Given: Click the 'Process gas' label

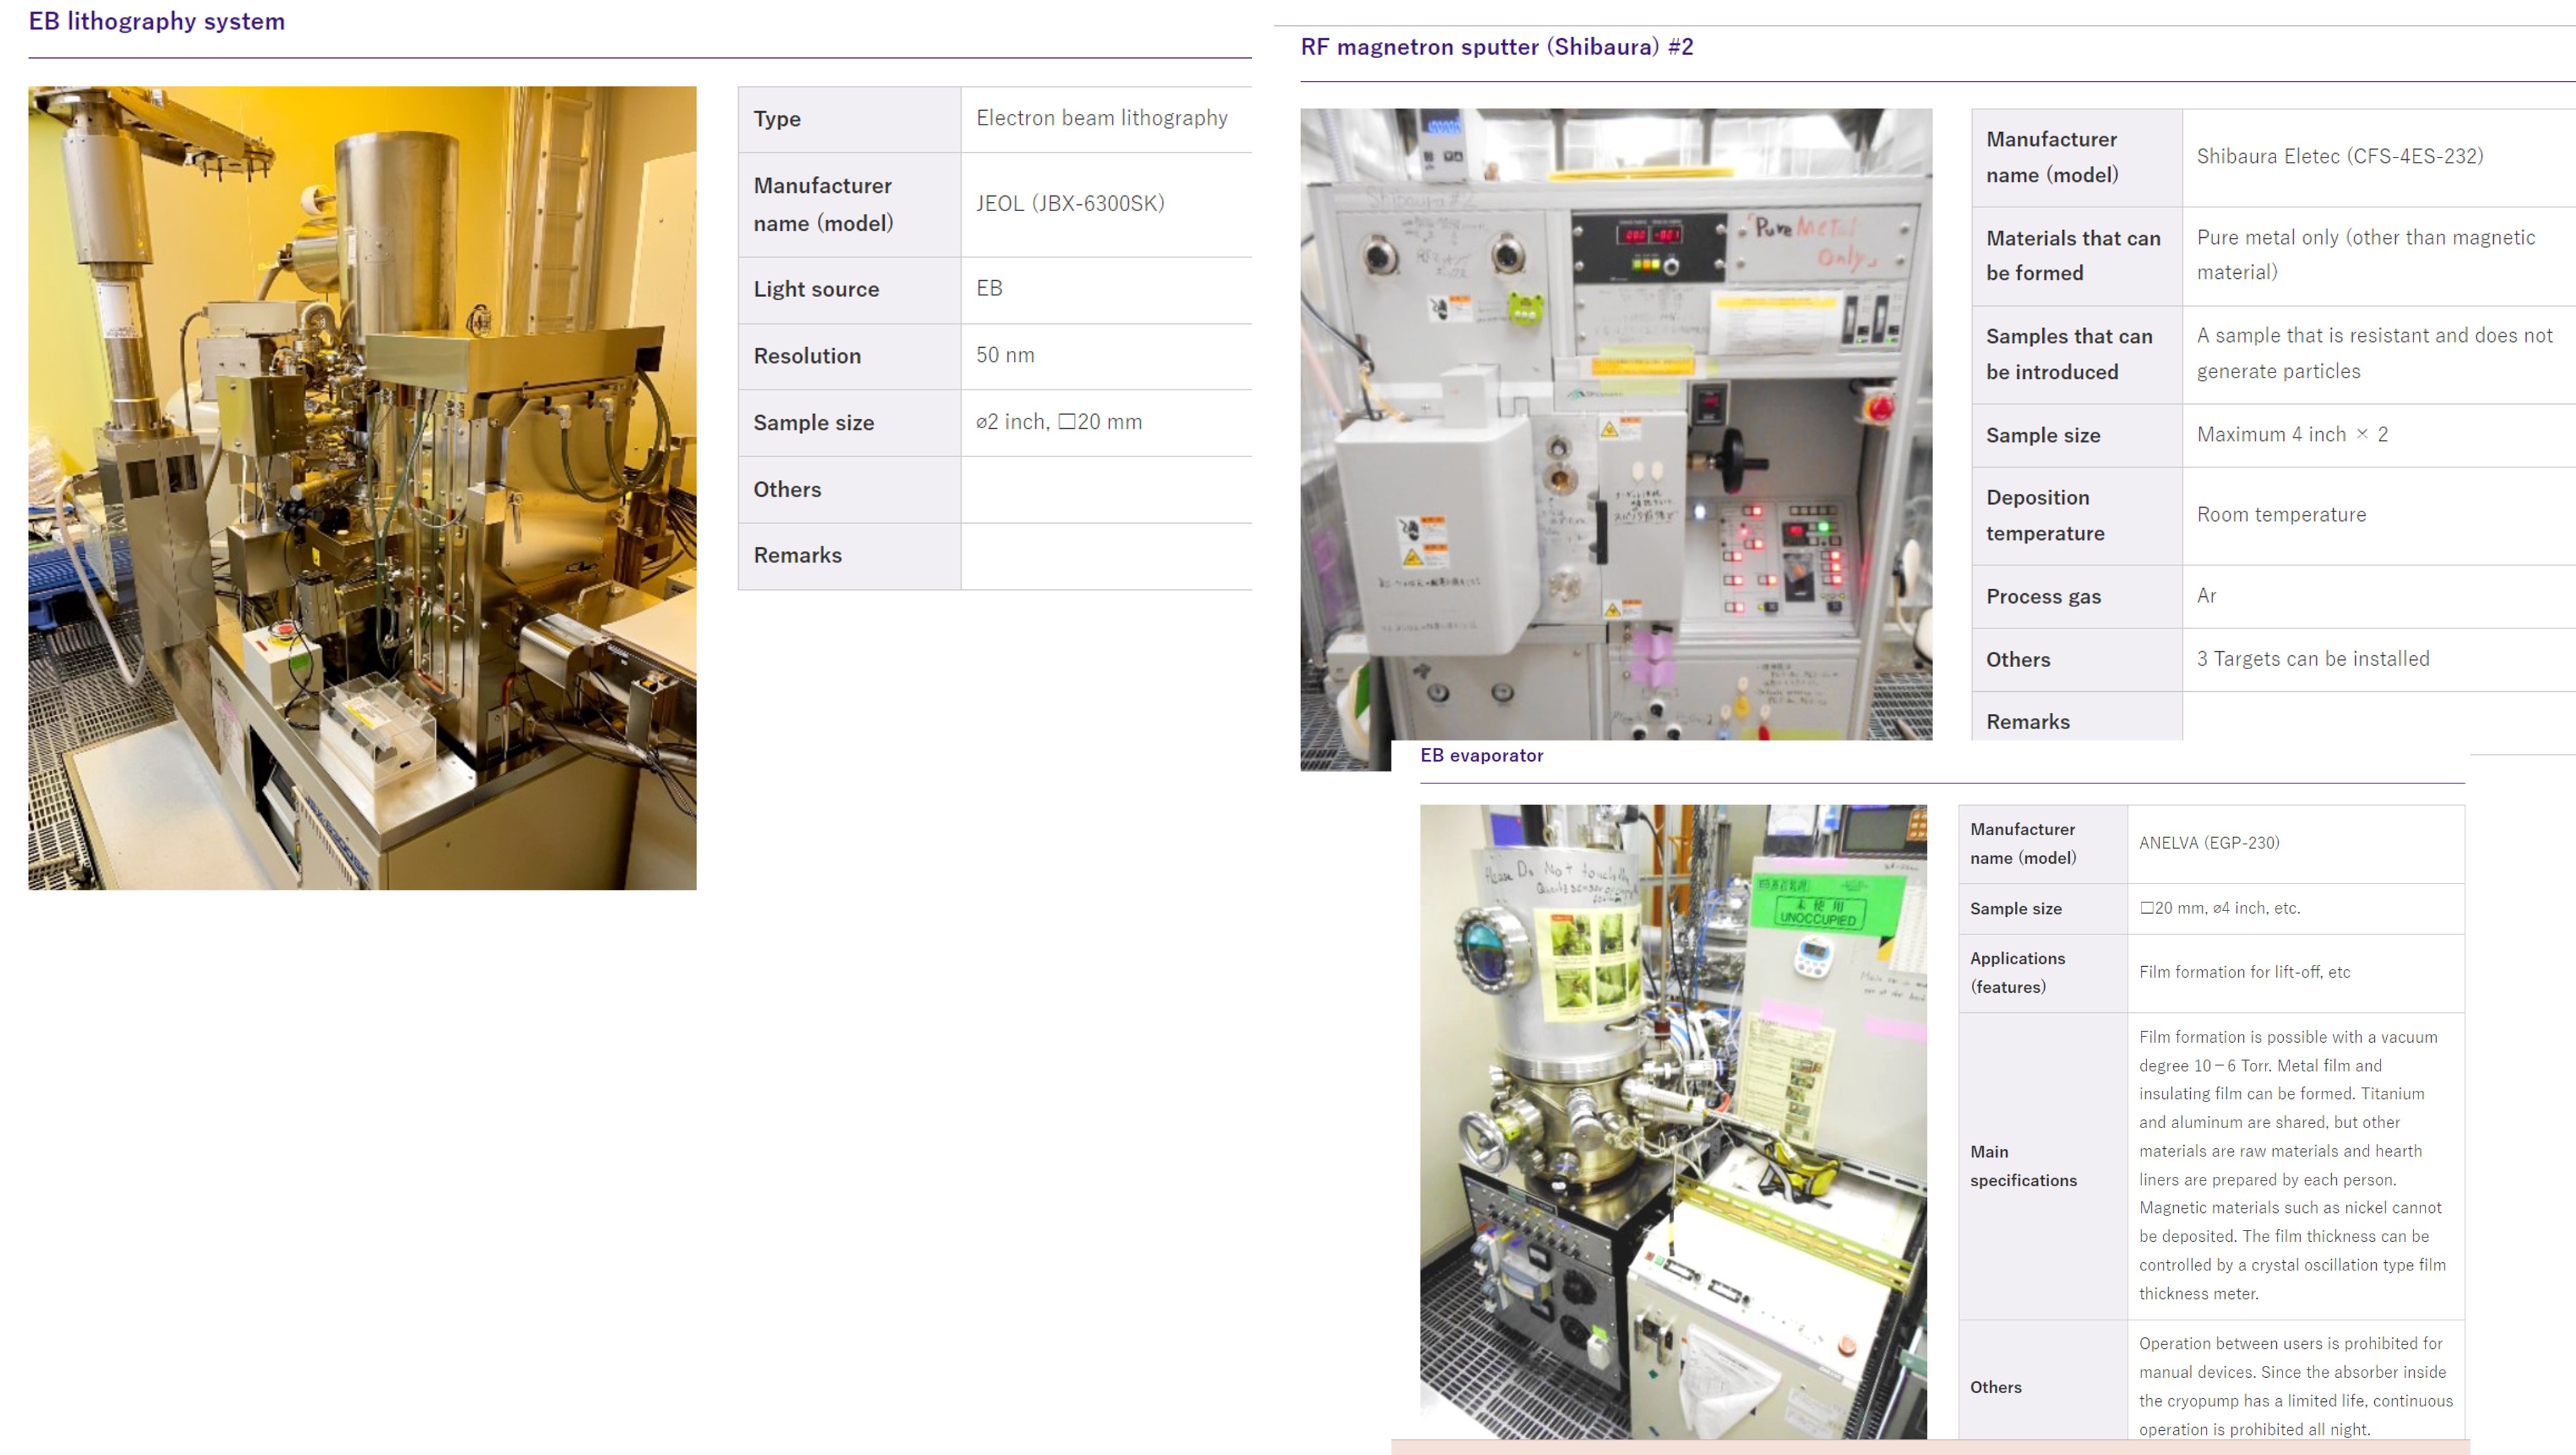Looking at the screenshot, I should (x=2043, y=597).
